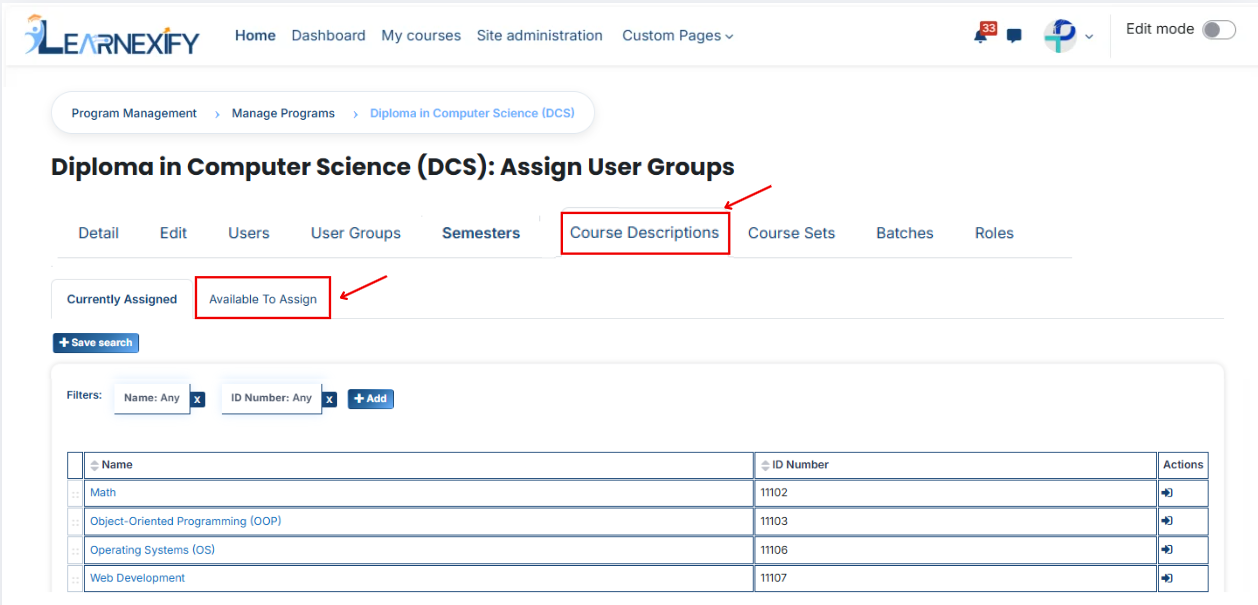Grab the drag handle of Web Development row
The image size is (1258, 605).
(x=75, y=579)
